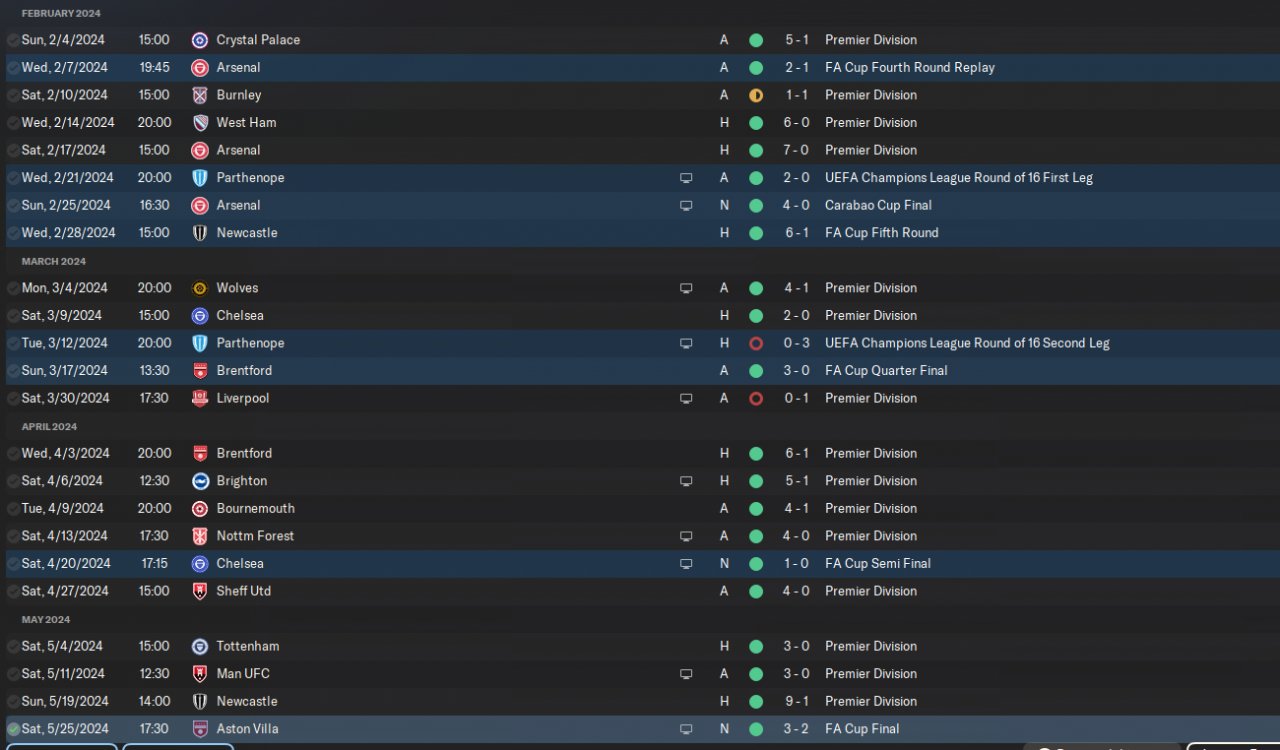Toggle selection circle on Tottenham fixture row
Viewport: 1280px width, 750px height.
[x=13, y=646]
